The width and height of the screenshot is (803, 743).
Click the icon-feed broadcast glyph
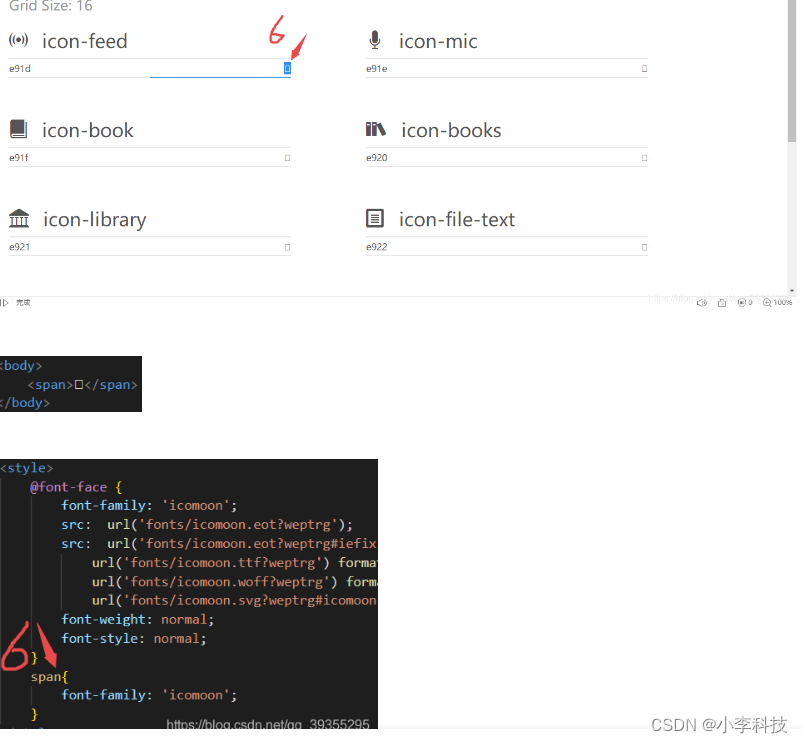(x=19, y=41)
